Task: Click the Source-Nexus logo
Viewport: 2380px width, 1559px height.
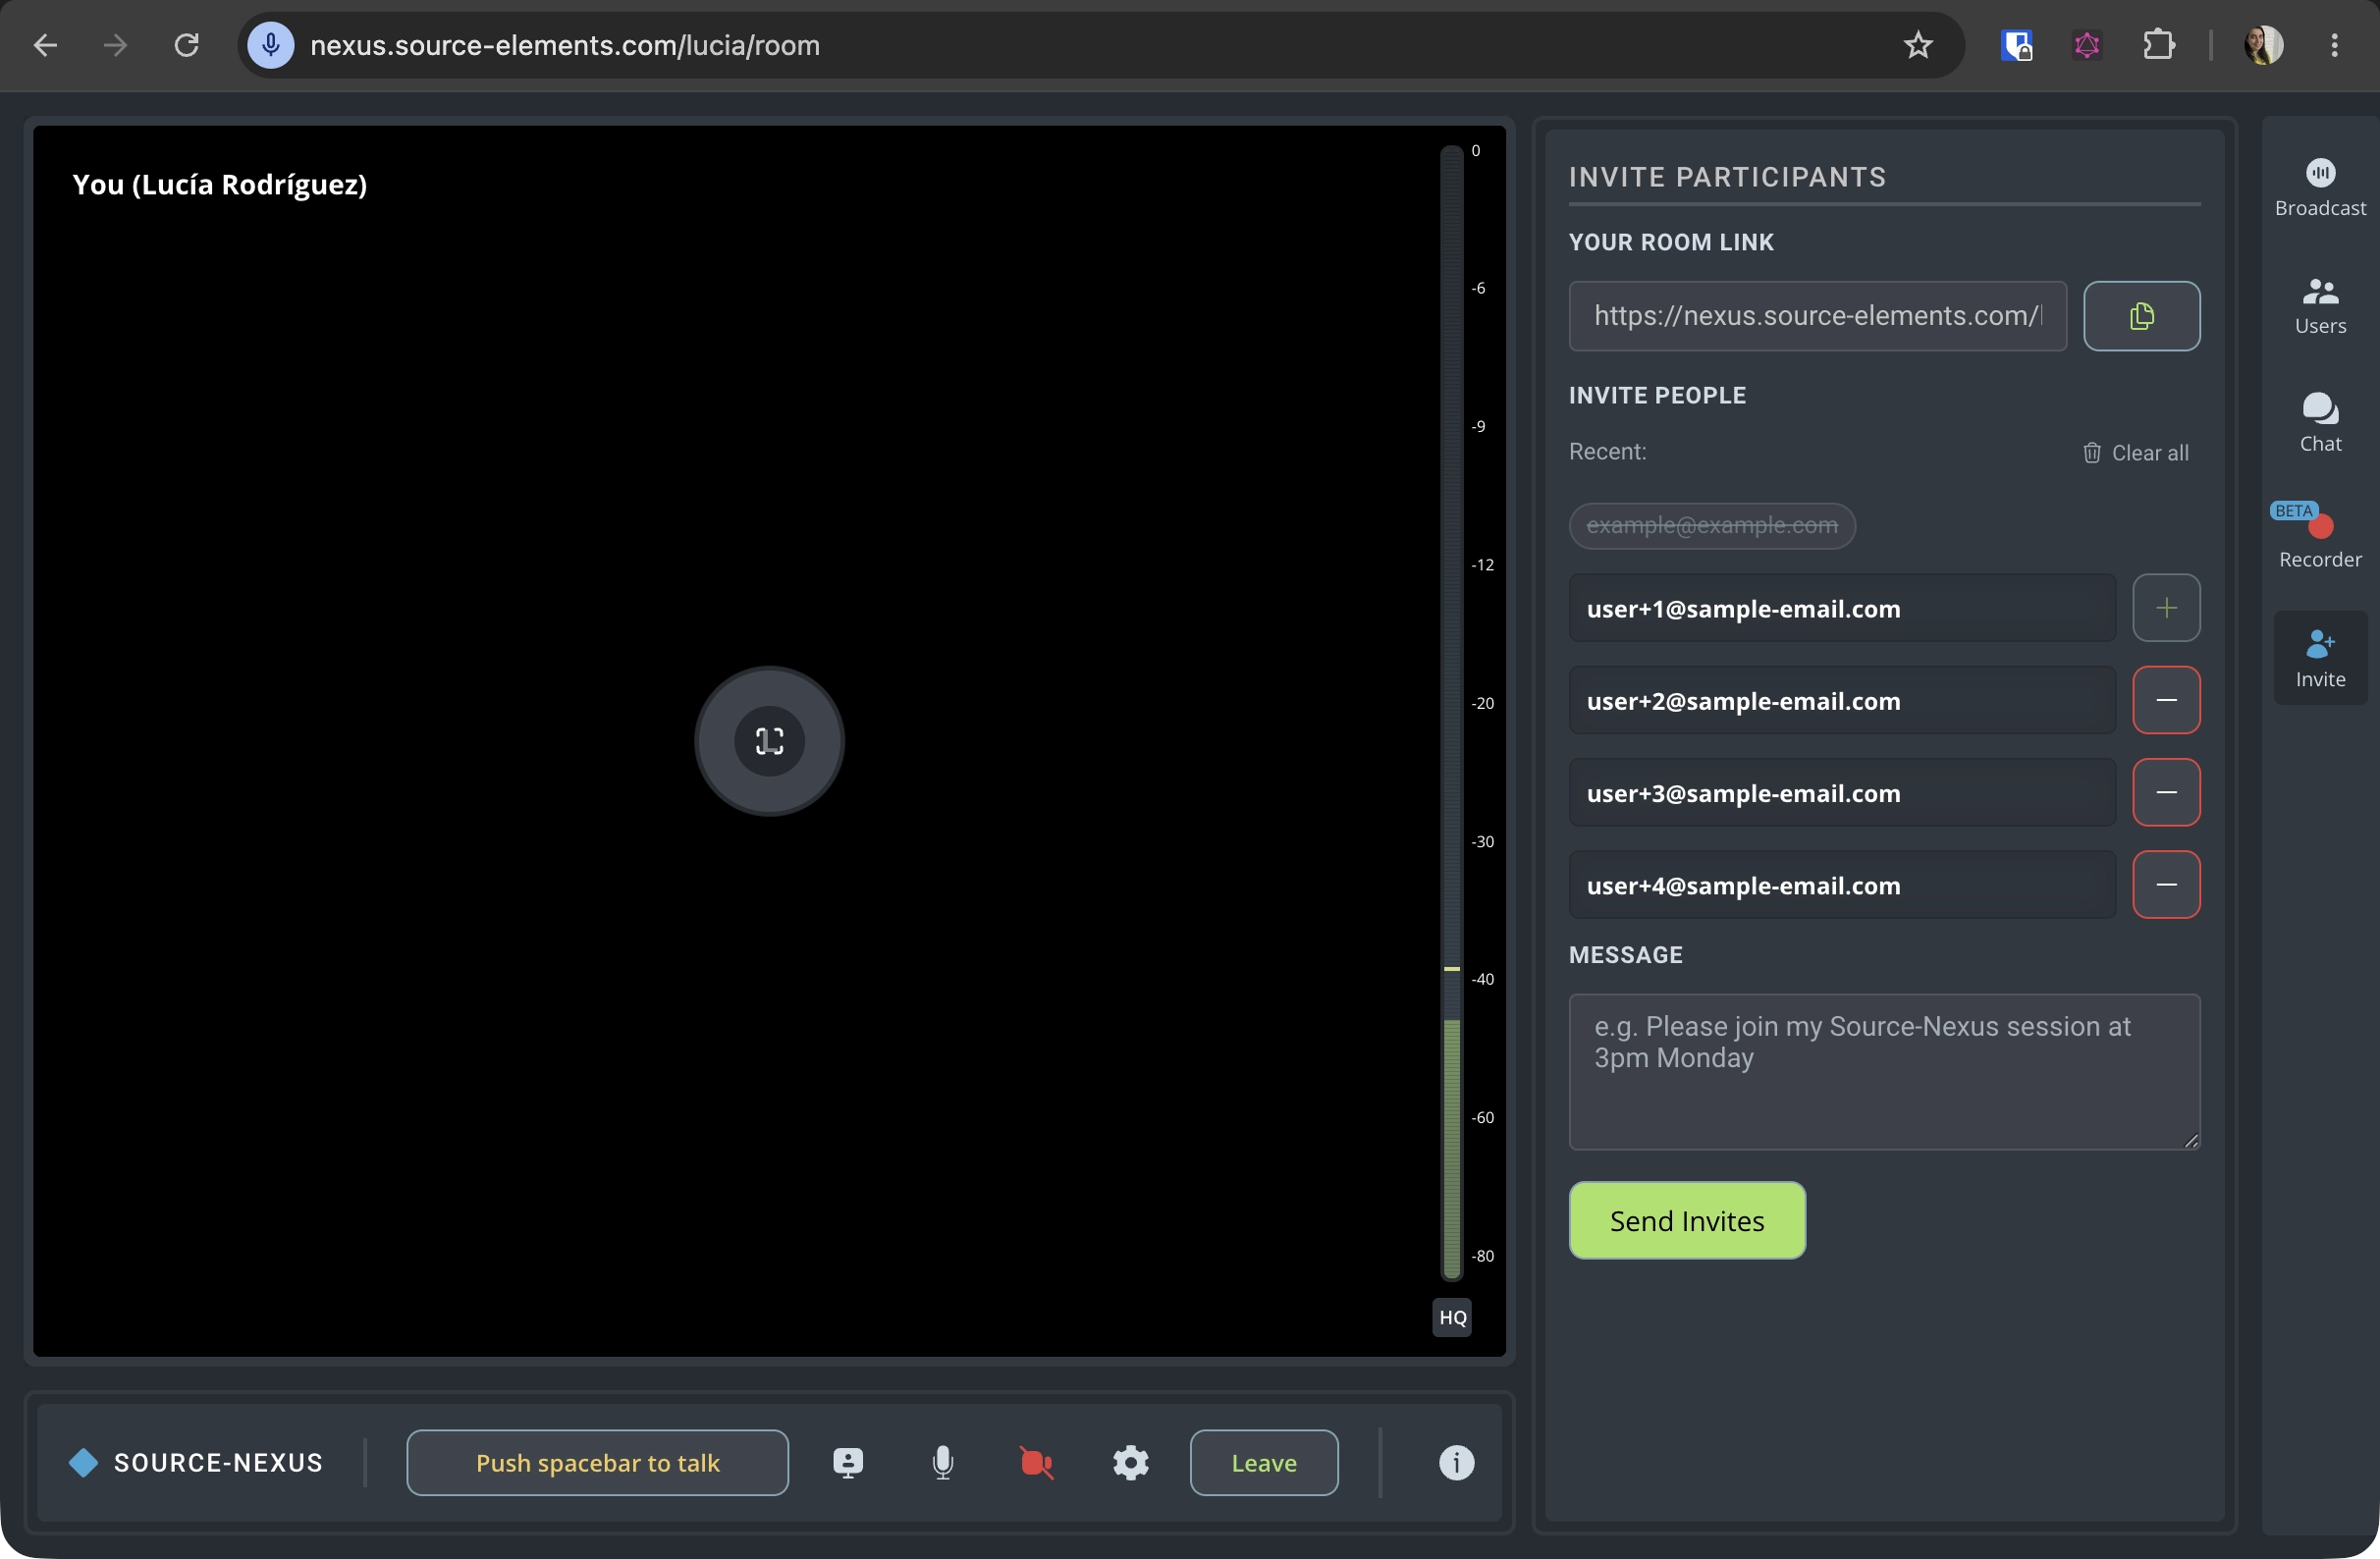Action: coord(196,1462)
